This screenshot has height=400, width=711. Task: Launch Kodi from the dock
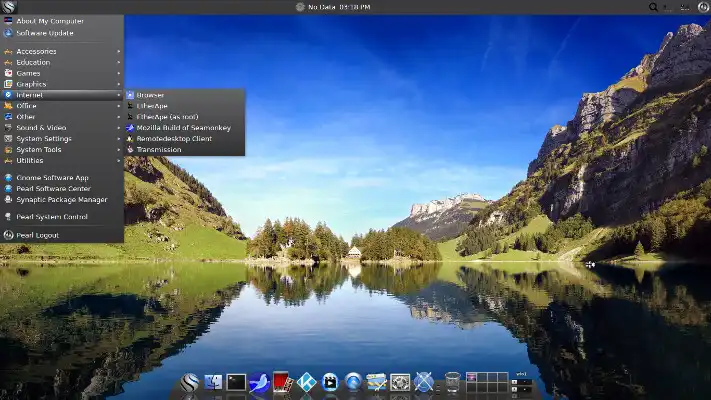point(307,381)
